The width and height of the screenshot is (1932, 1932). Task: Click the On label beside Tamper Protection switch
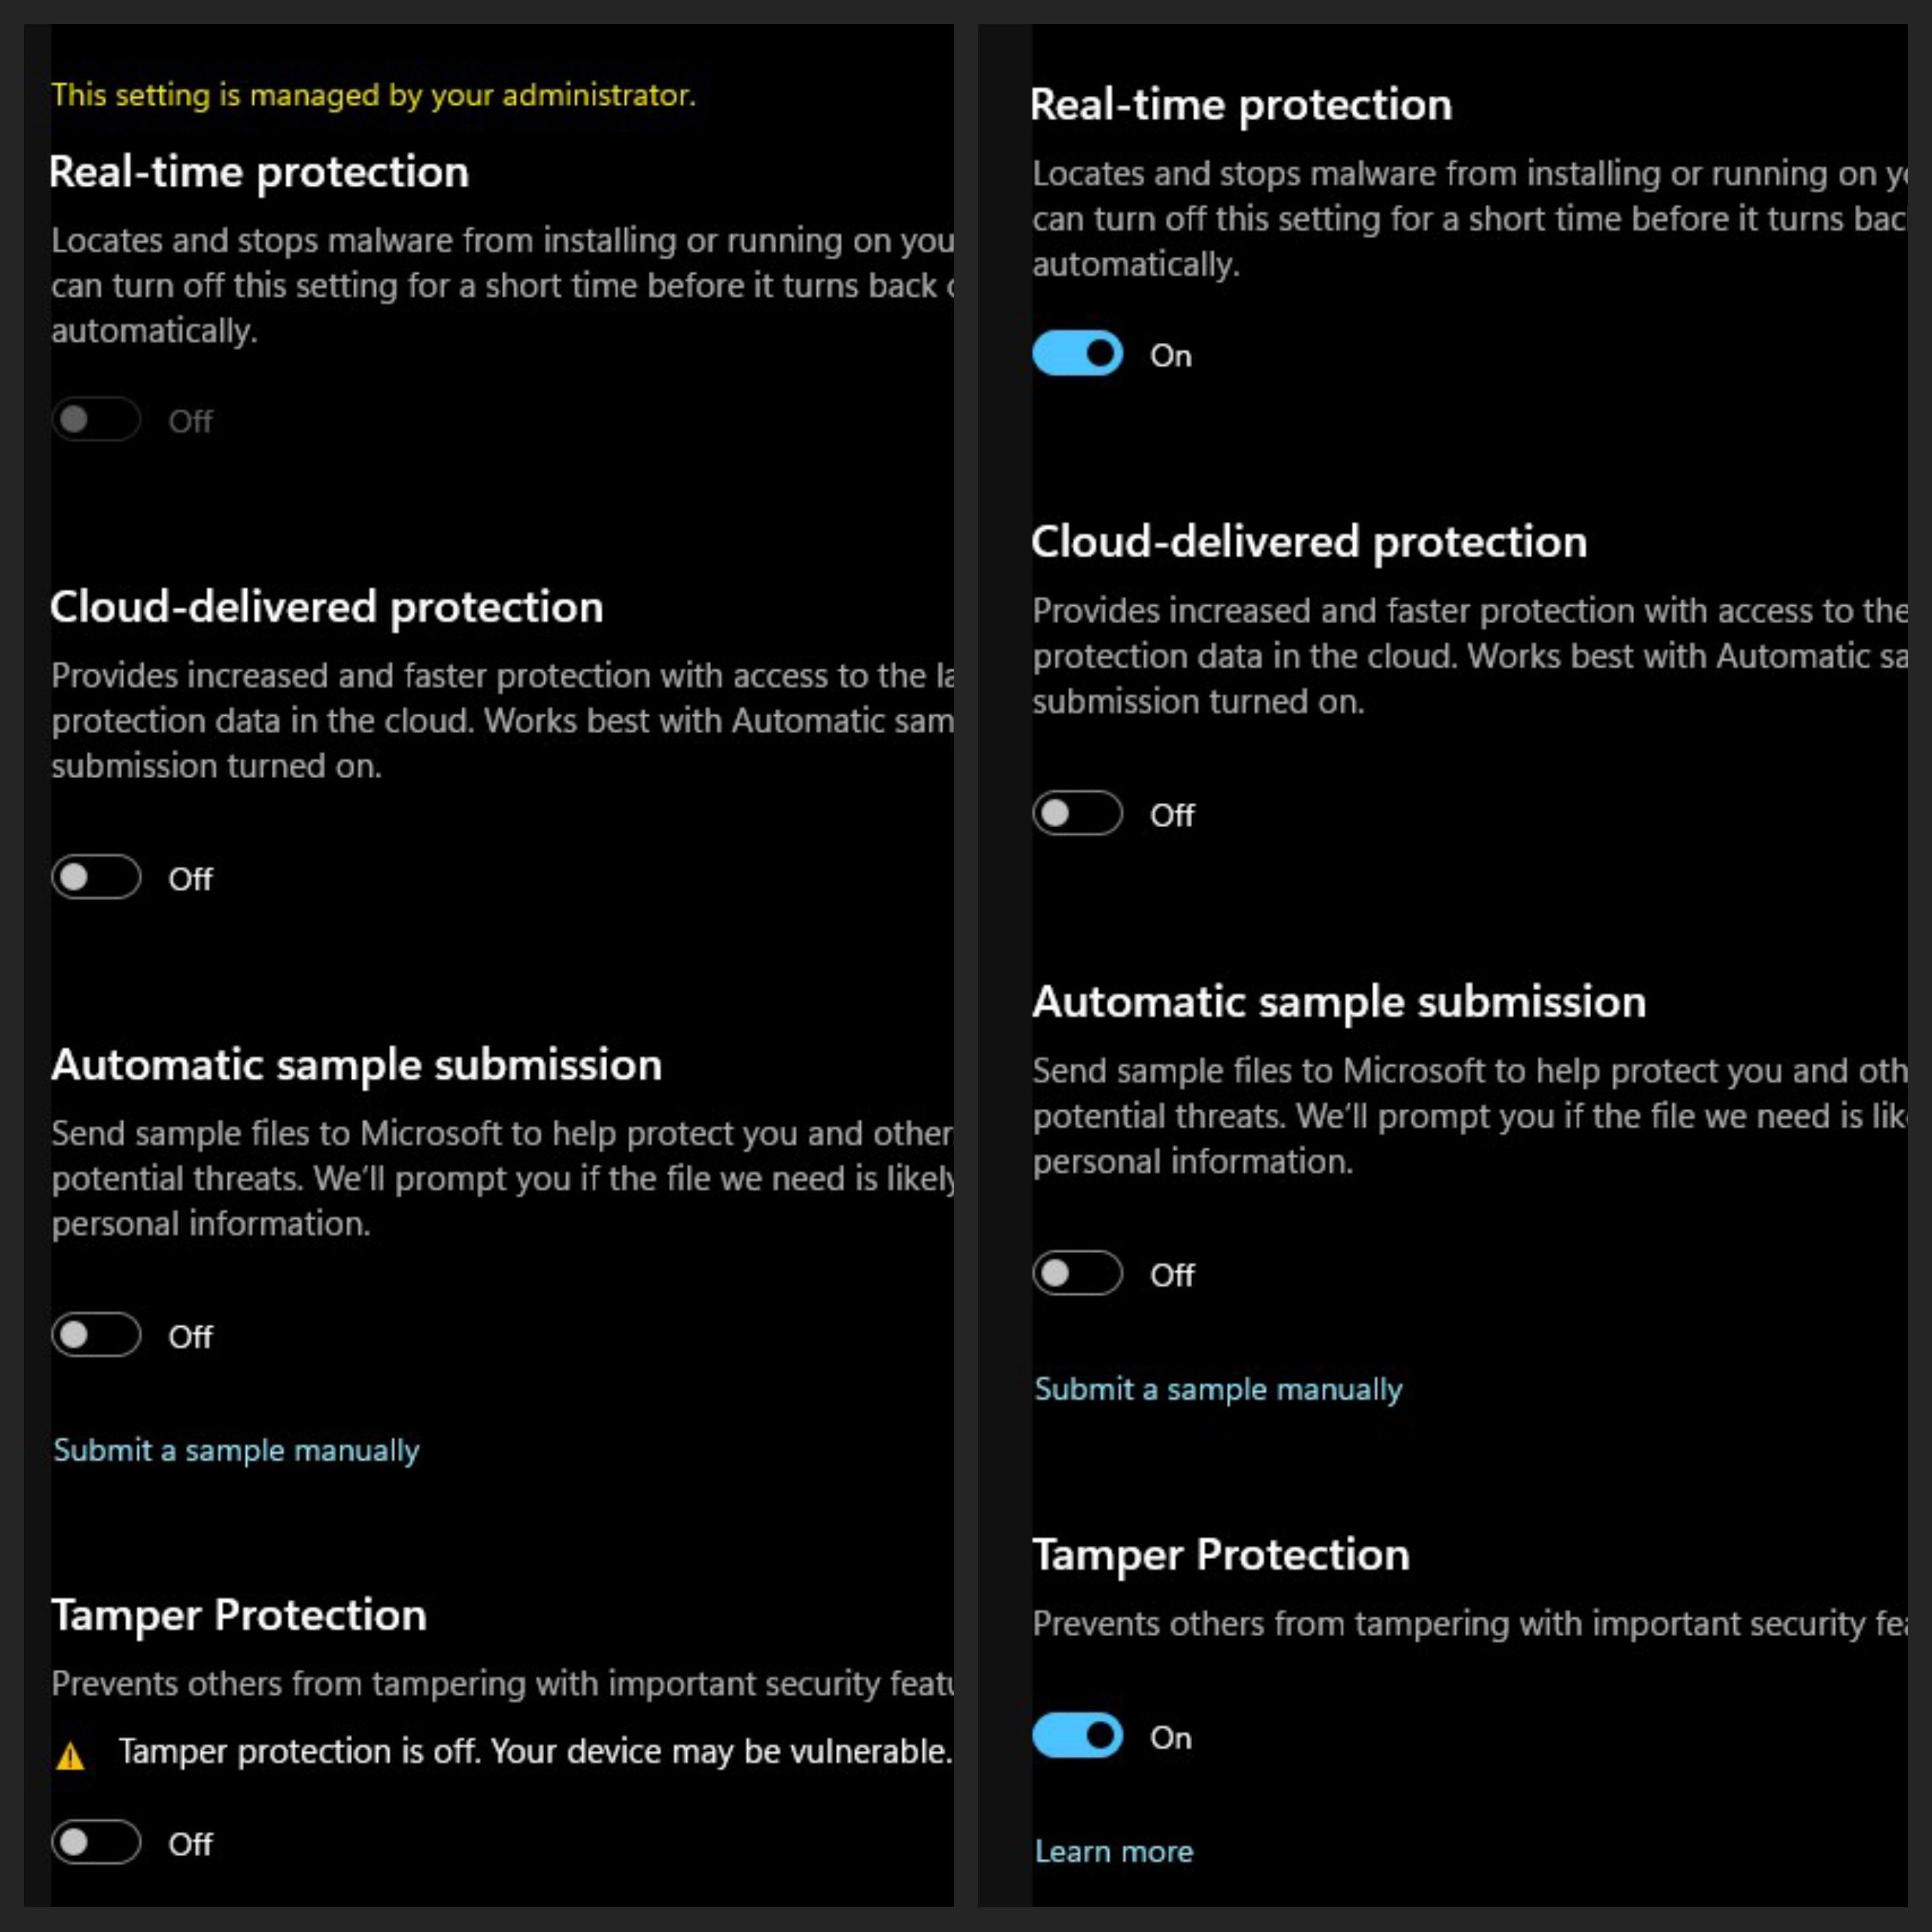pyautogui.click(x=1171, y=1738)
